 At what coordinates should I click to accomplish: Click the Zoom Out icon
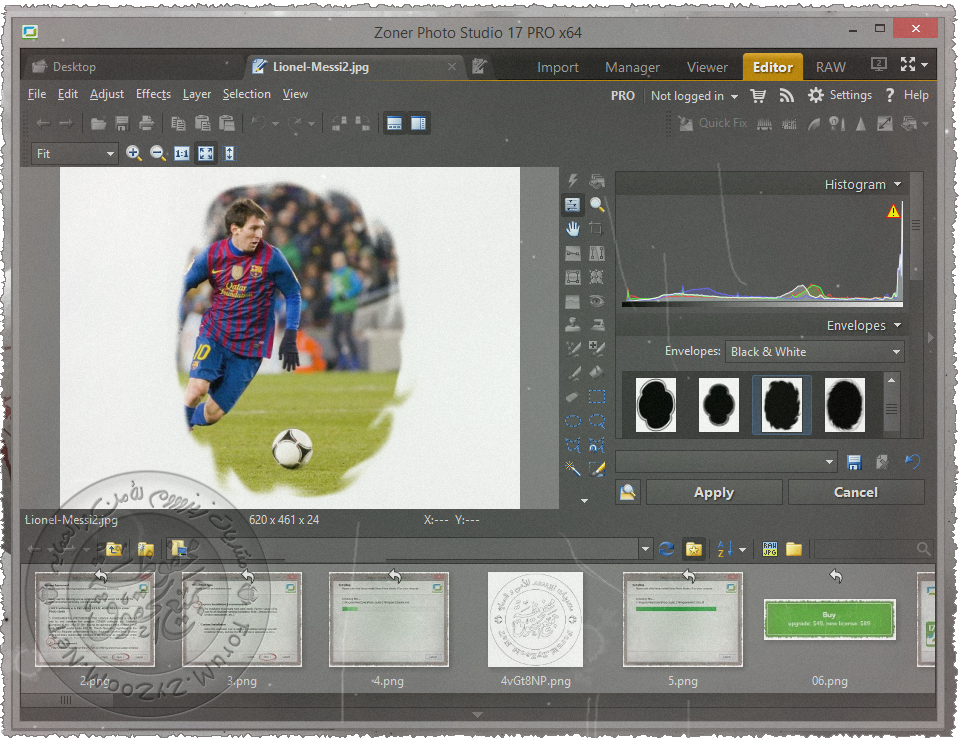[x=158, y=153]
